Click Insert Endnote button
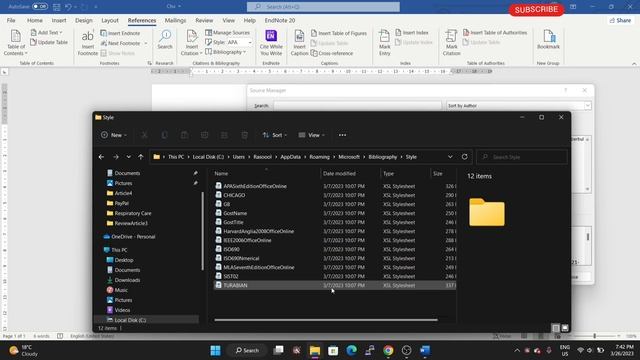Image resolution: width=640 pixels, height=360 pixels. (x=120, y=33)
